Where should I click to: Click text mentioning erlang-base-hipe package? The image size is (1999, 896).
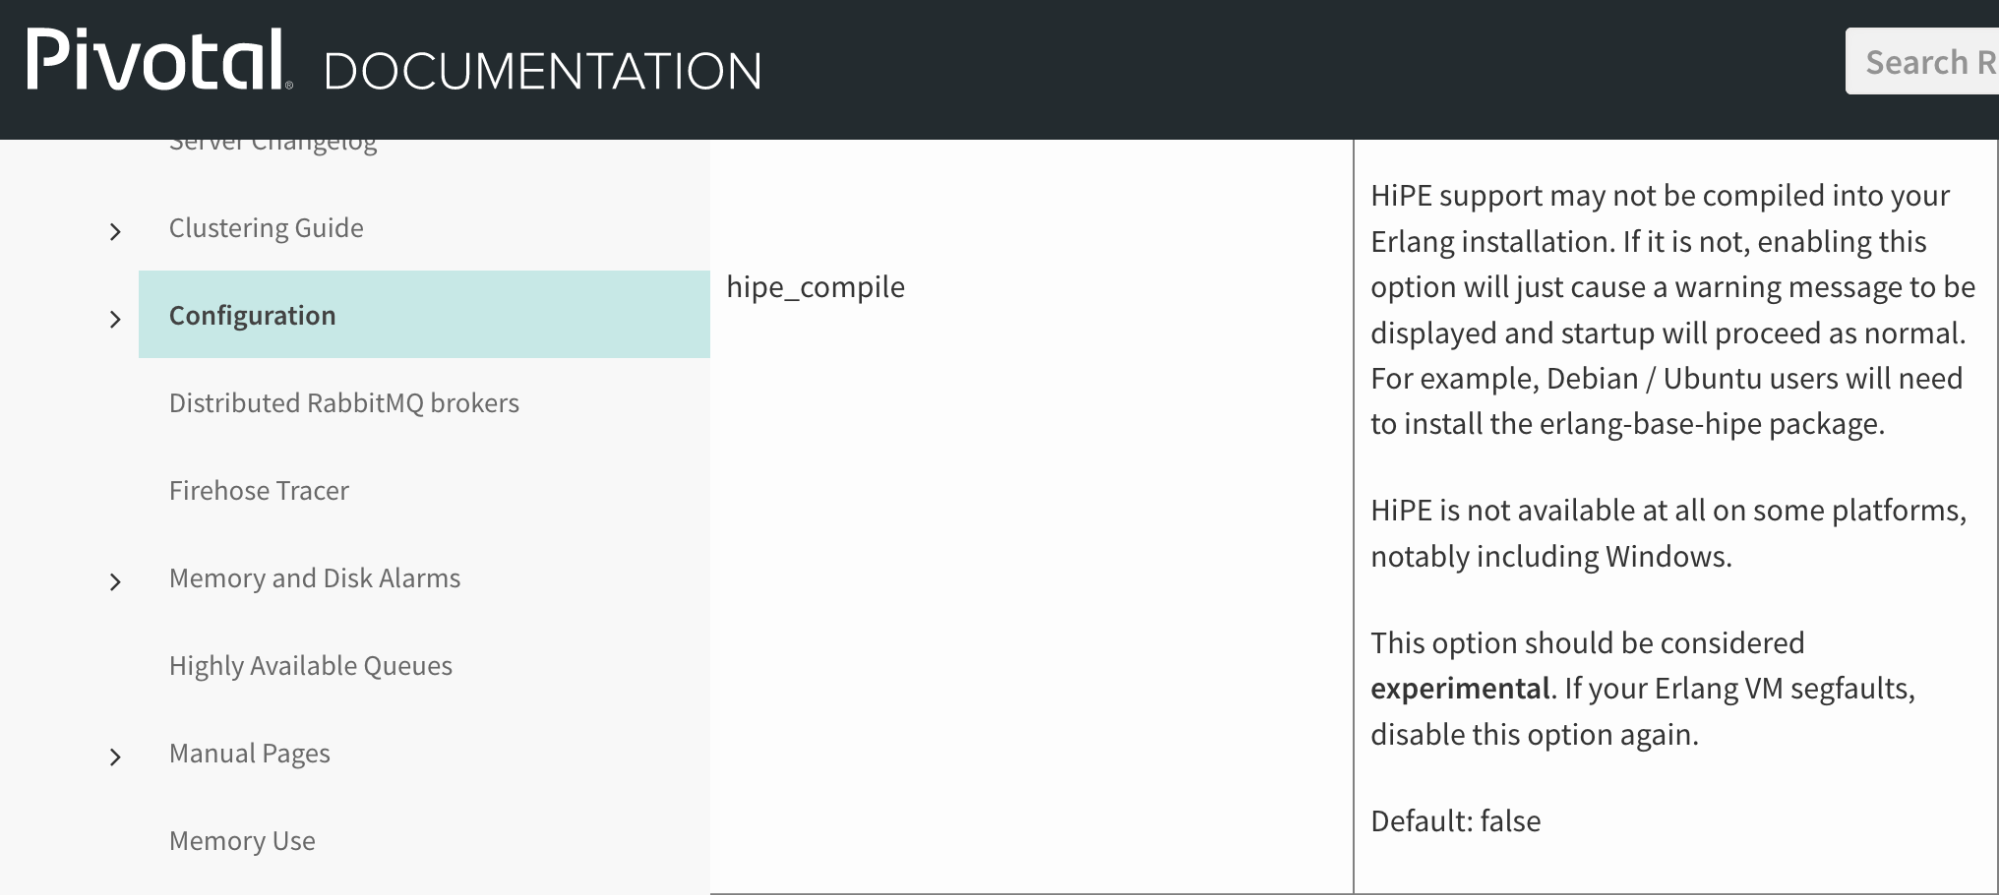point(1627,424)
